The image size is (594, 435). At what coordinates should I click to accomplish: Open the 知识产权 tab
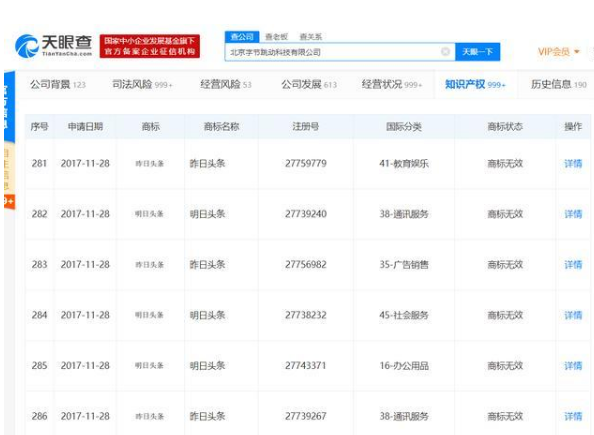(x=475, y=84)
